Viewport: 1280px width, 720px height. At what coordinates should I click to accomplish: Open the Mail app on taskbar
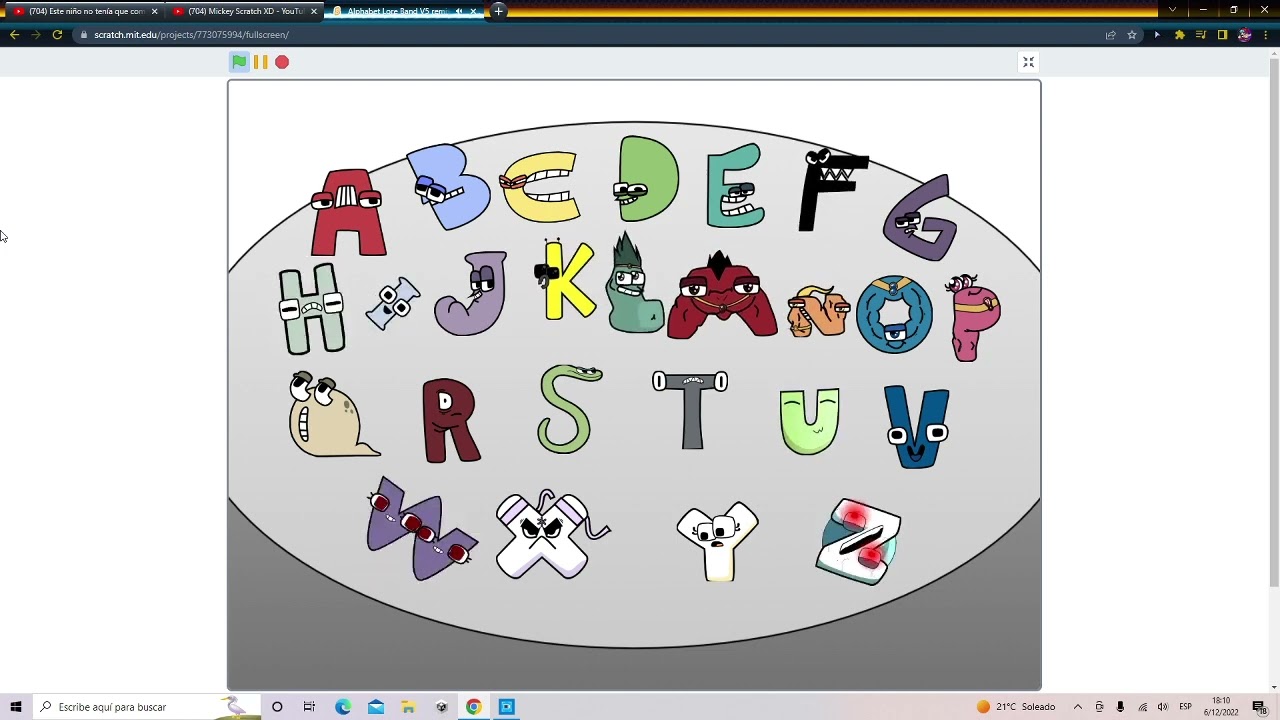click(376, 707)
